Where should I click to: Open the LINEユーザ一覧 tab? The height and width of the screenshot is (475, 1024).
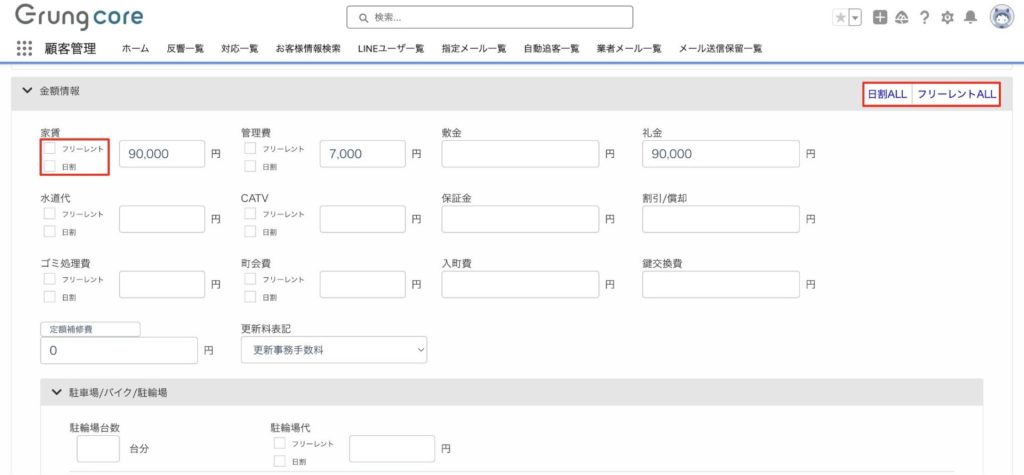tap(390, 48)
